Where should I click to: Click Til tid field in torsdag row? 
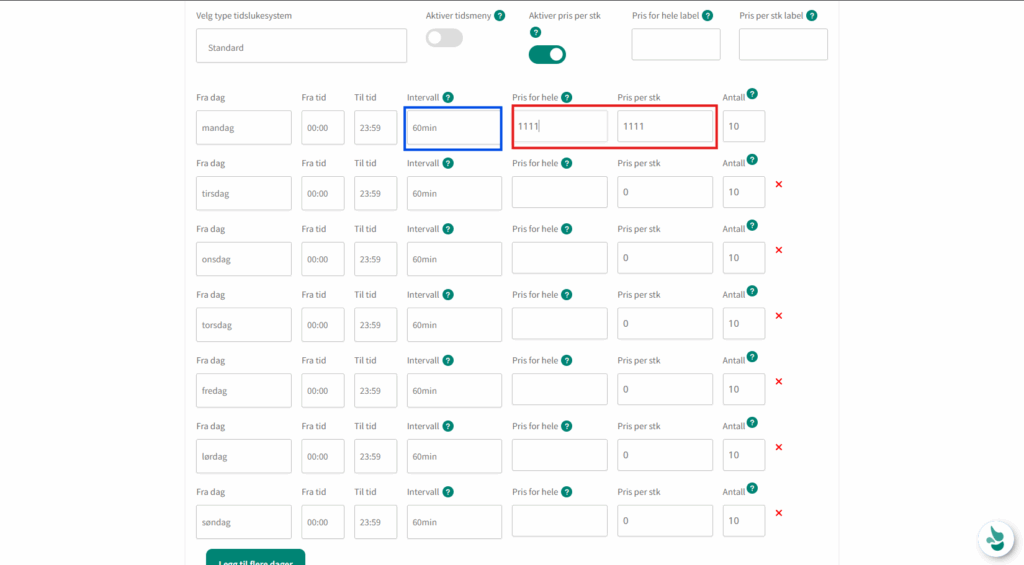pyautogui.click(x=375, y=325)
